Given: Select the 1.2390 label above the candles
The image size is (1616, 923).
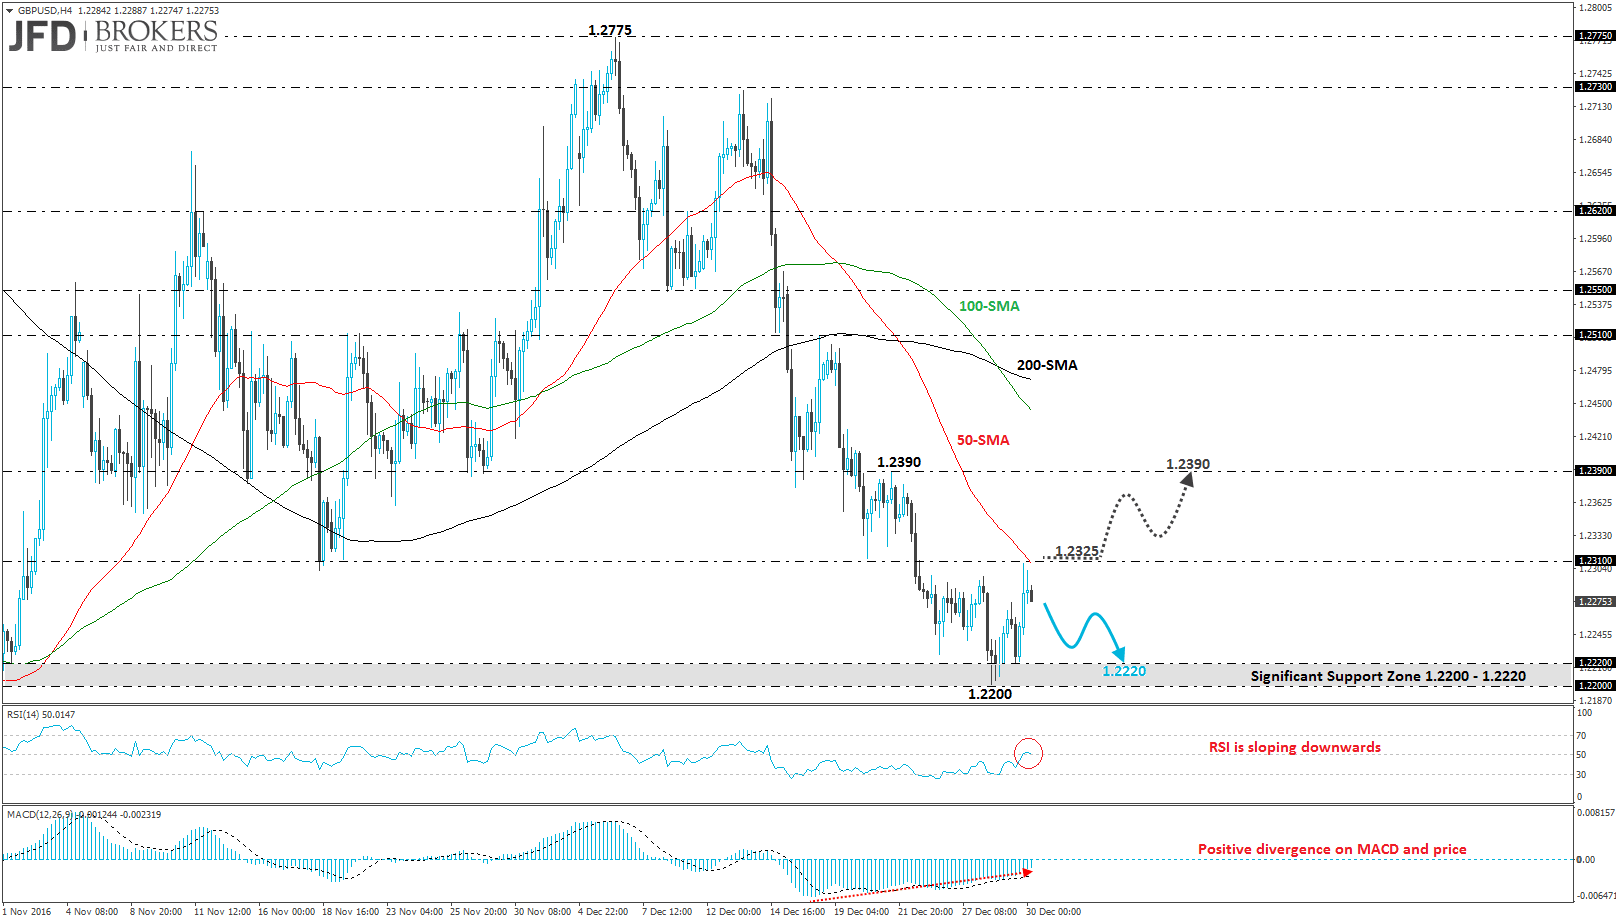Looking at the screenshot, I should (899, 462).
